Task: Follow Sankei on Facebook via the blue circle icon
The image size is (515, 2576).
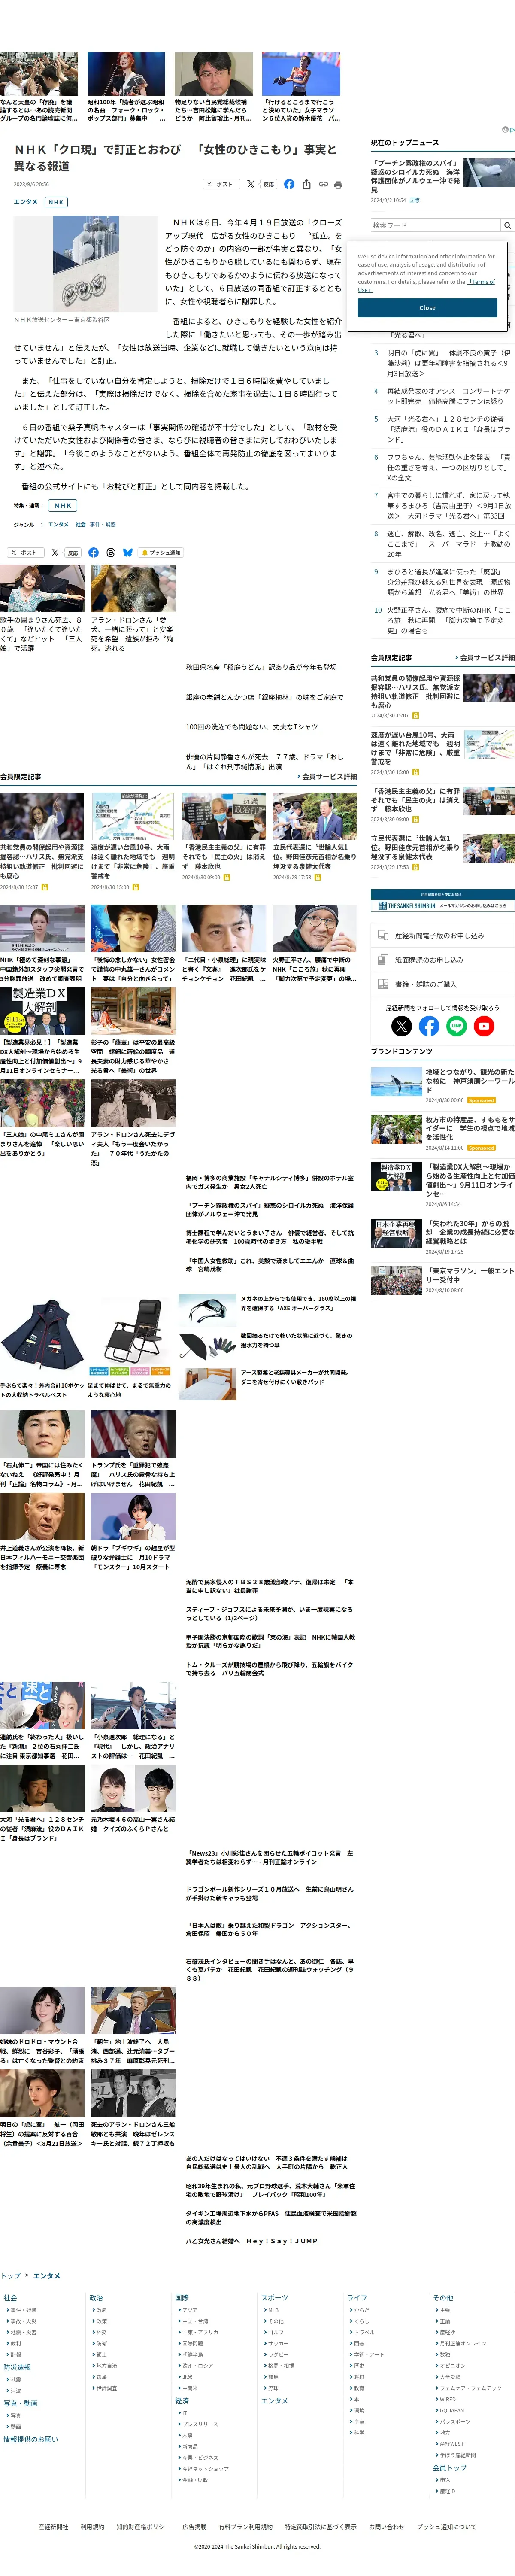Action: click(x=429, y=1026)
